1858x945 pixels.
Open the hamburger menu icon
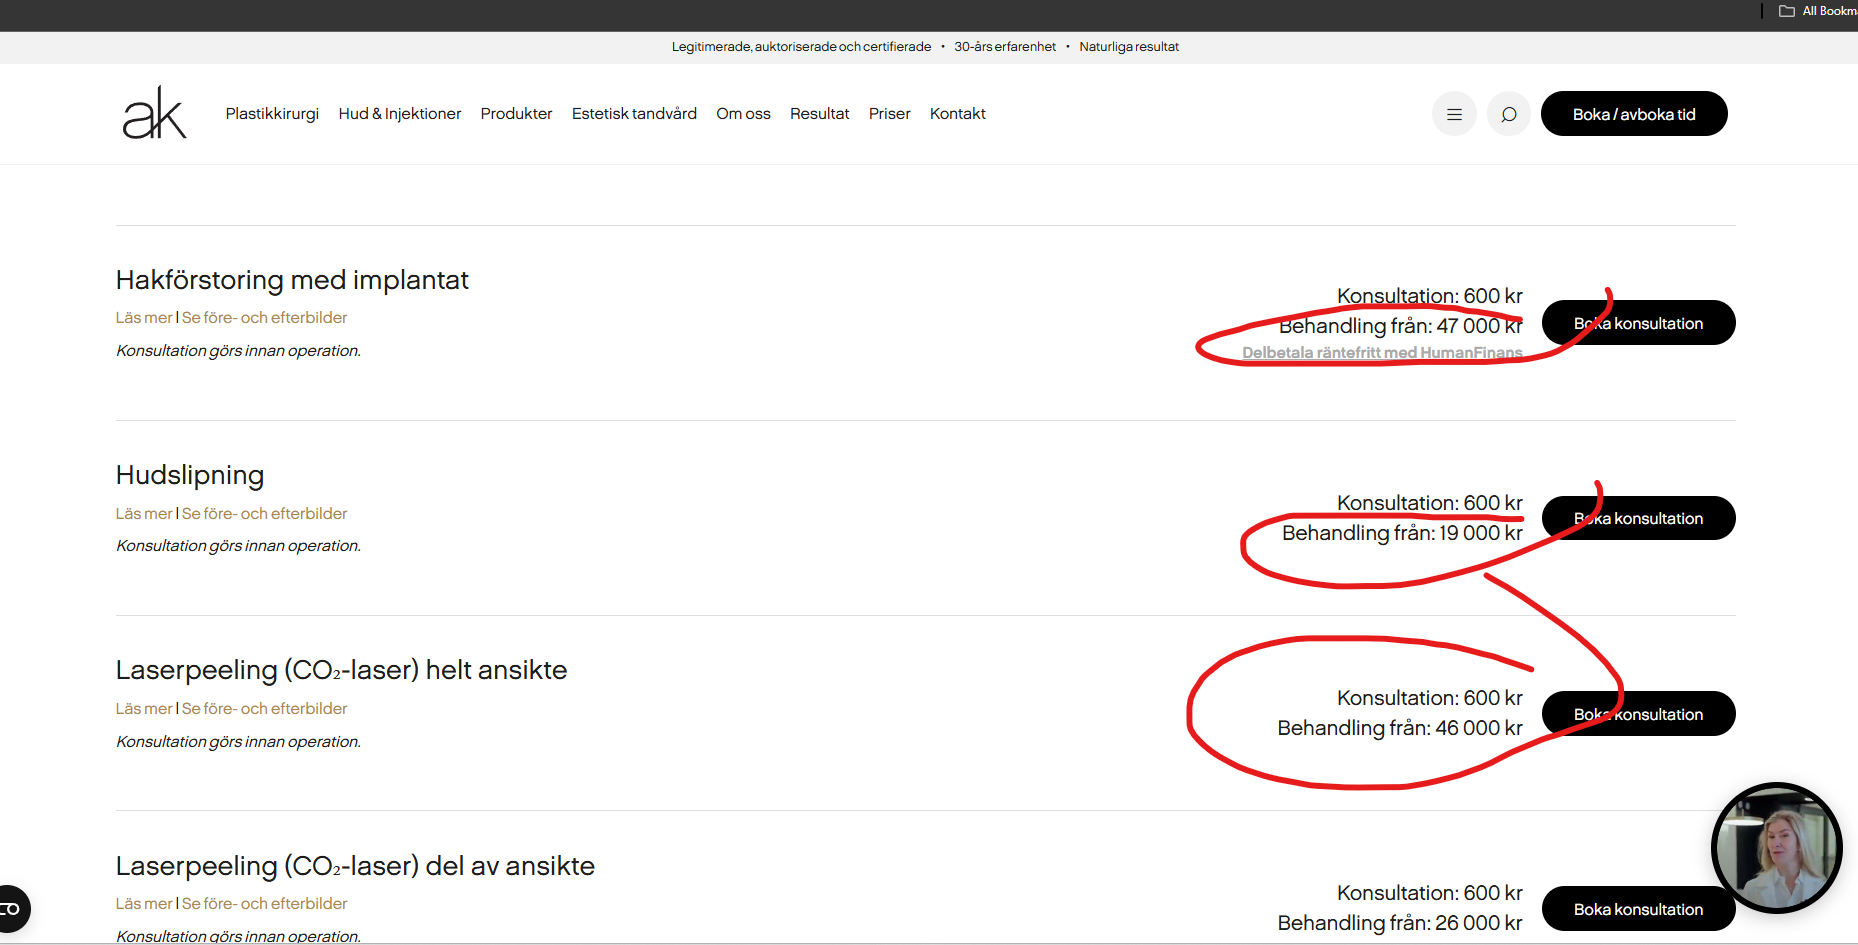click(1454, 114)
